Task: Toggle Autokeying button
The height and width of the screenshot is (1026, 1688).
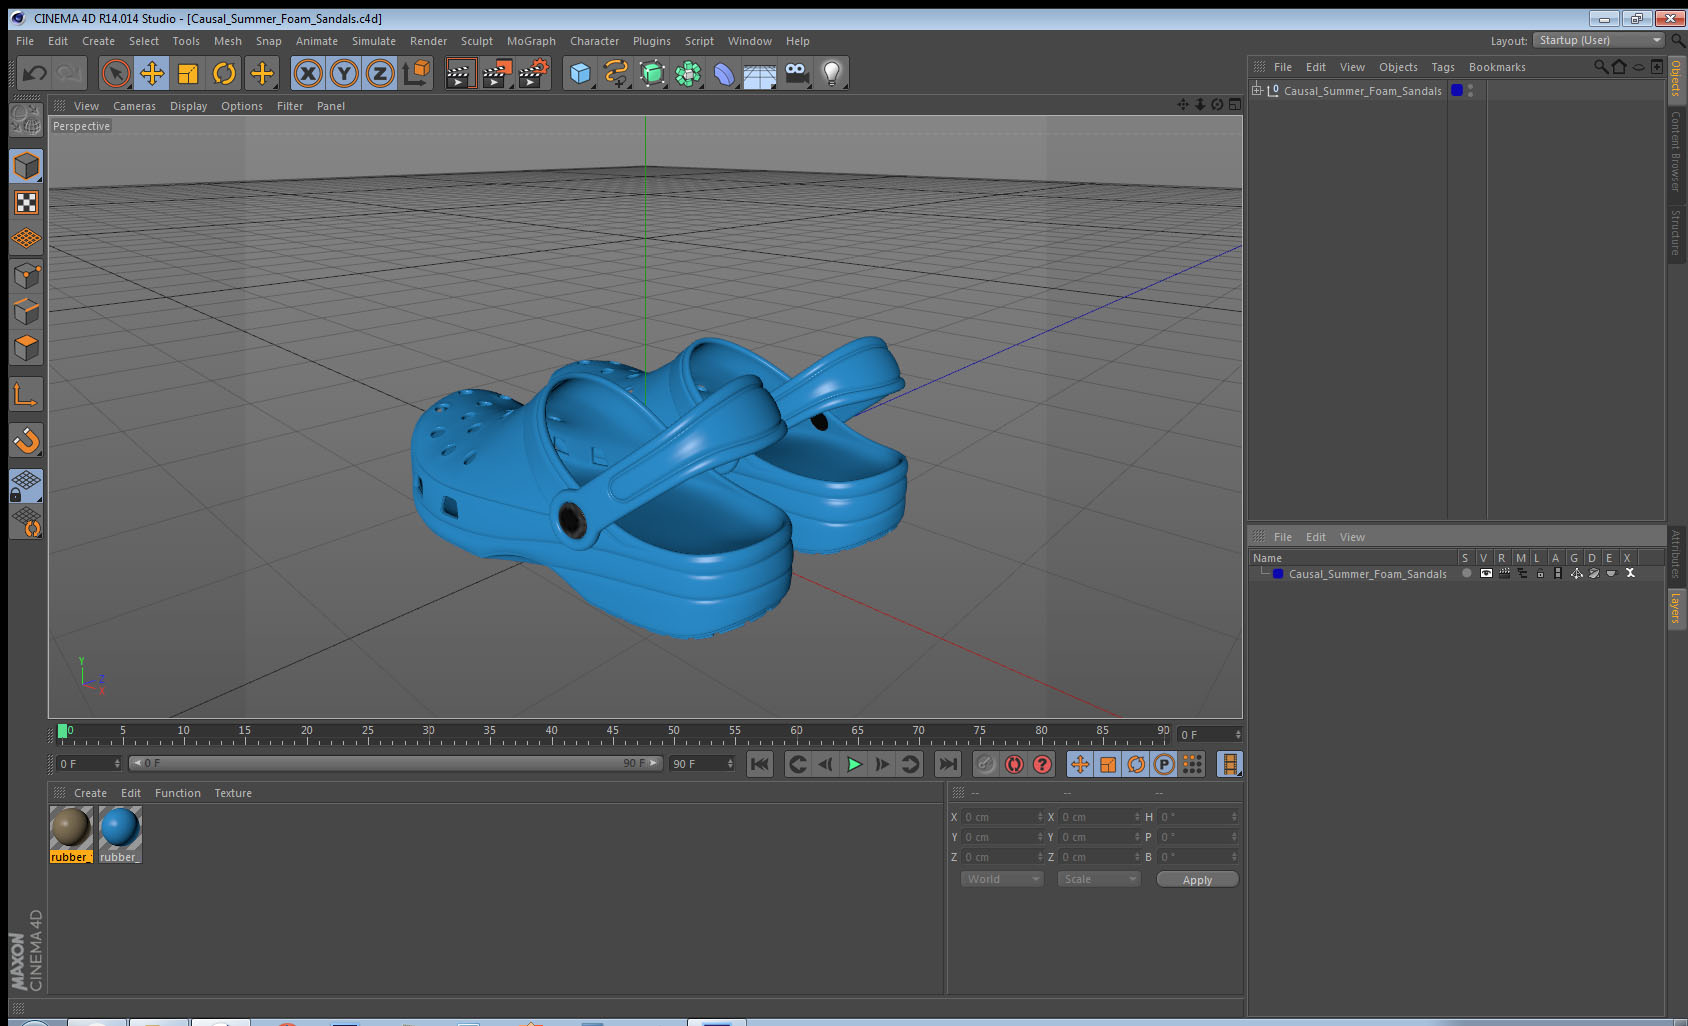Action: click(1014, 764)
